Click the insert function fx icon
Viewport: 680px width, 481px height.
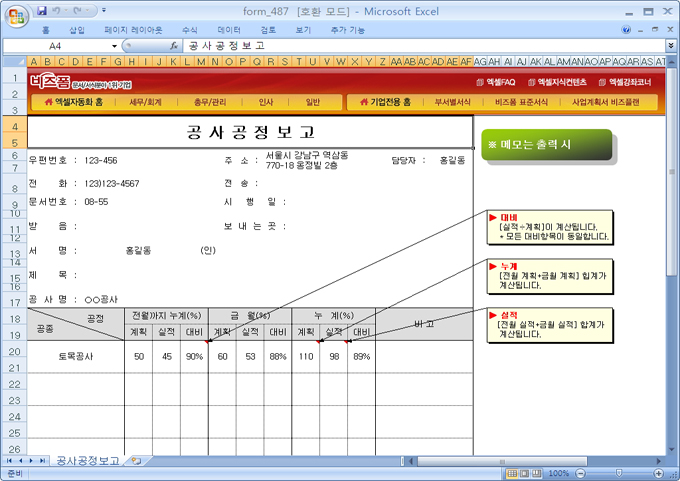(174, 46)
